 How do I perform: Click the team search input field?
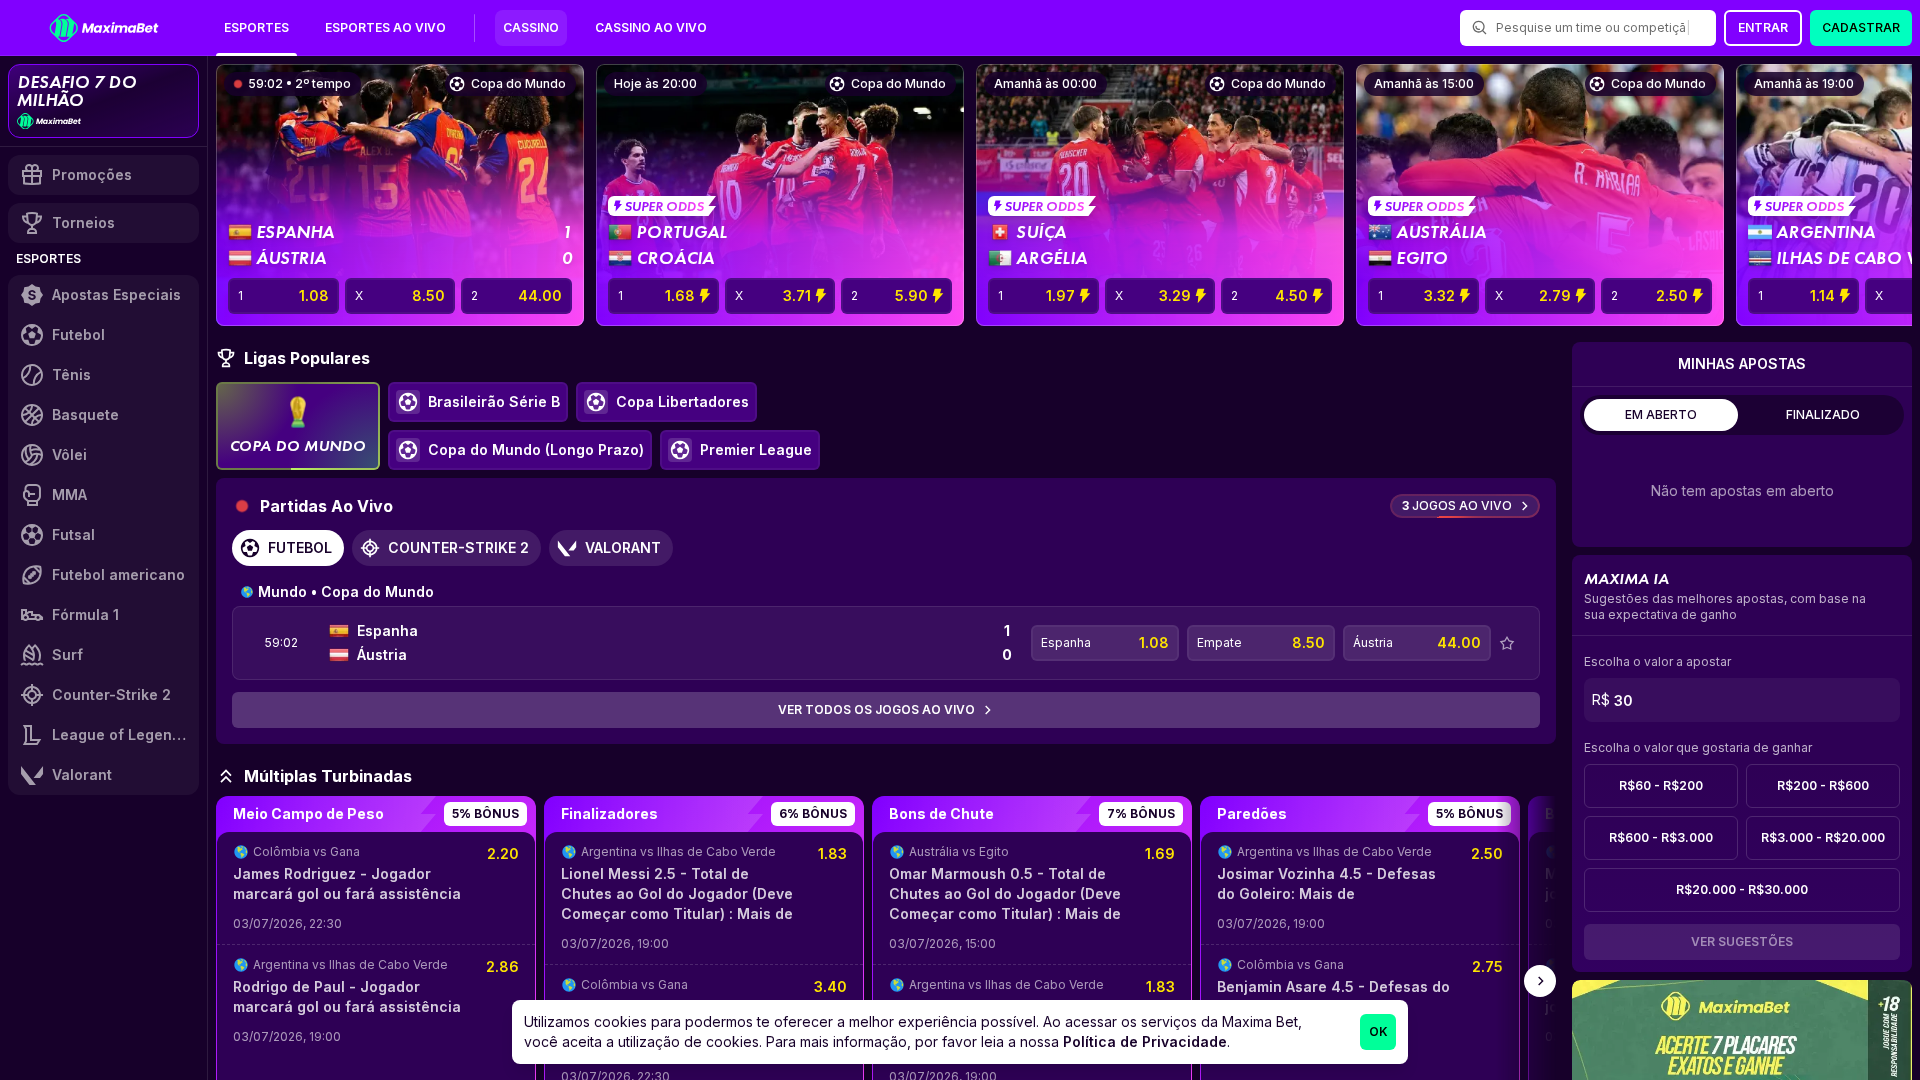(x=1588, y=28)
